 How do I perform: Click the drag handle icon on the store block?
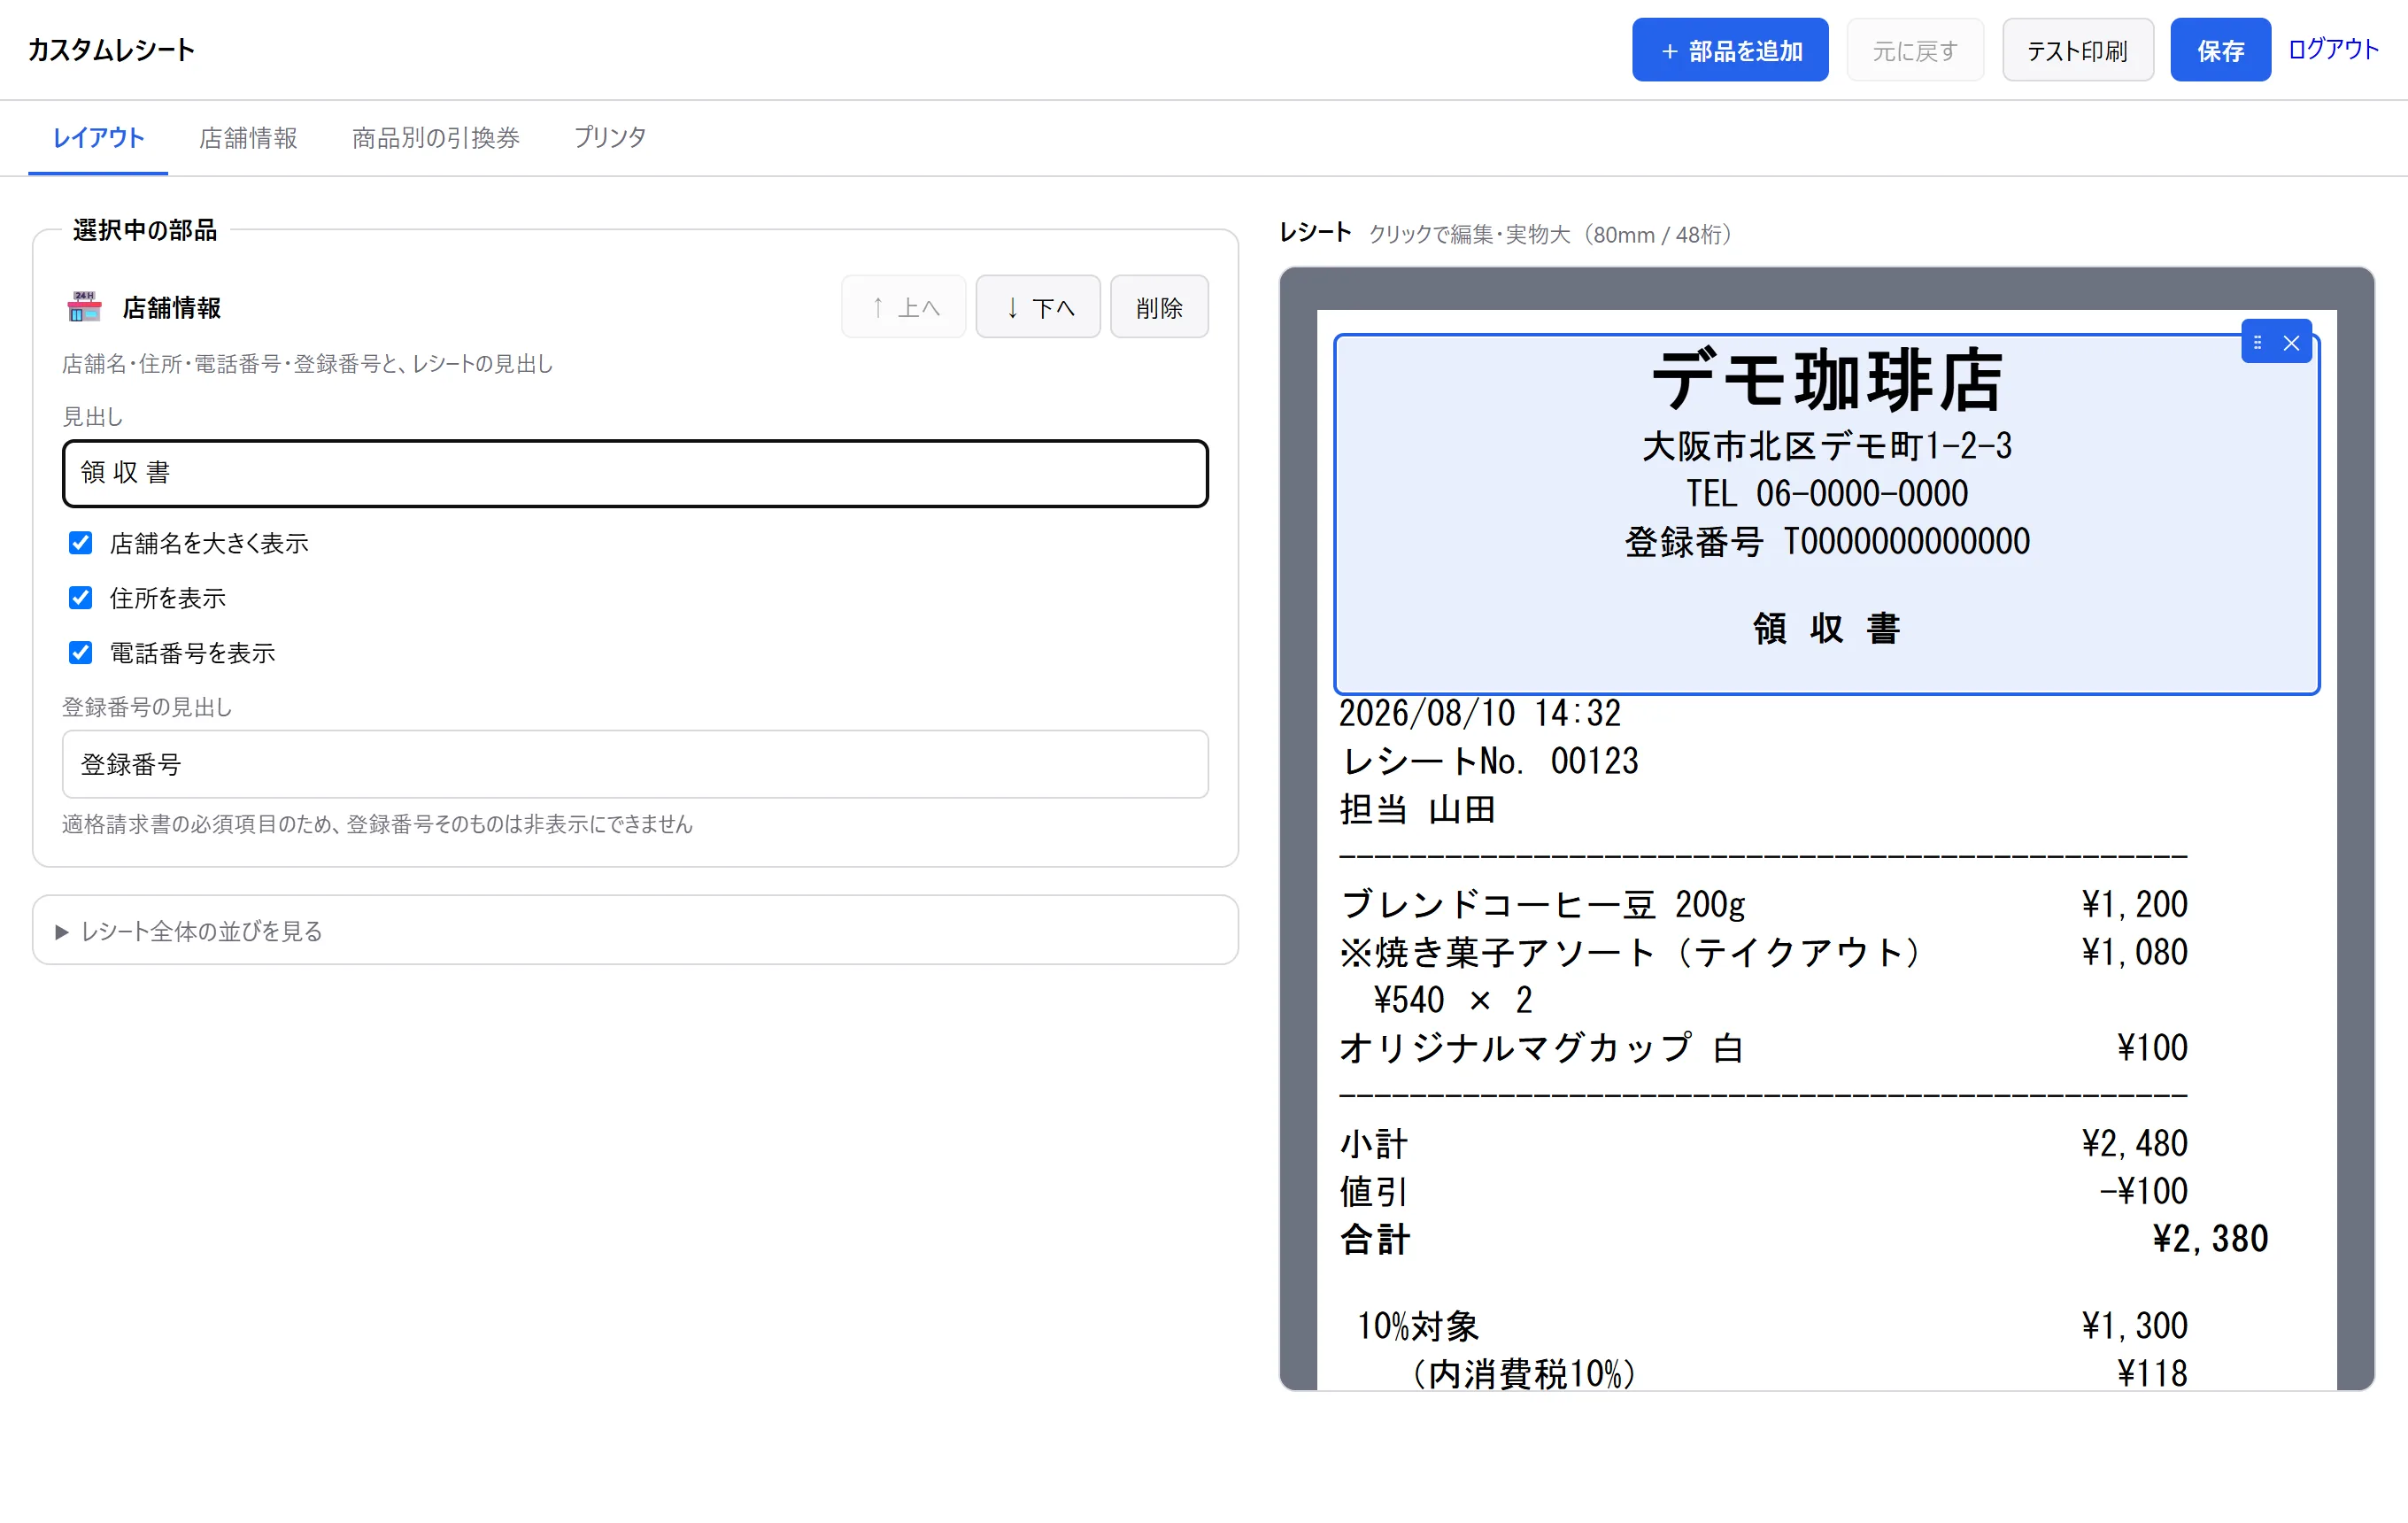tap(2257, 343)
